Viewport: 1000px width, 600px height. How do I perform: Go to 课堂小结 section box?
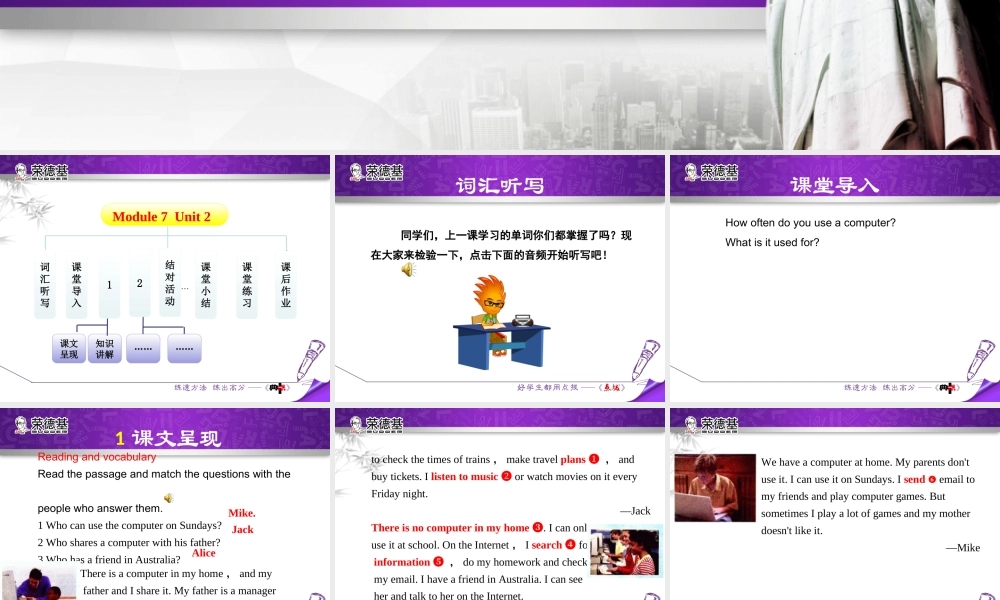pos(206,286)
